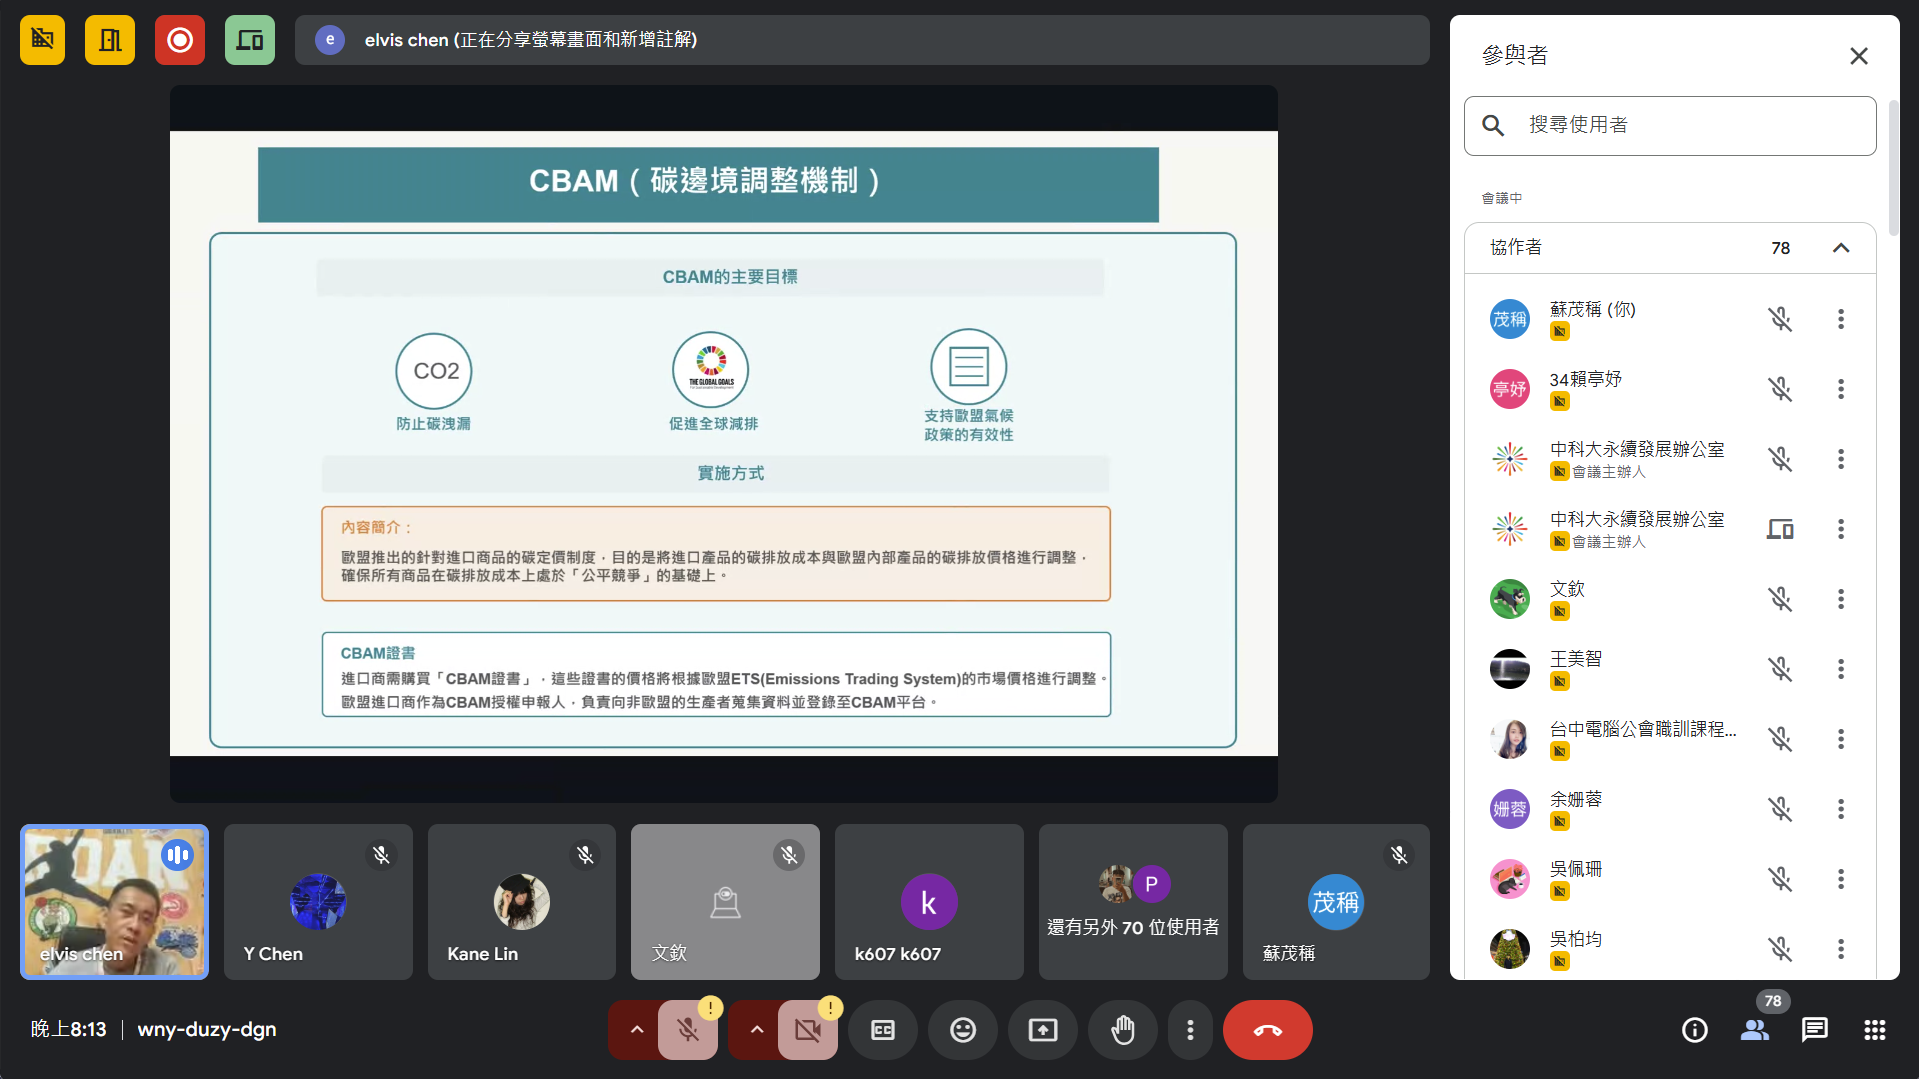Collapse the 協作者 section chevron

pyautogui.click(x=1840, y=248)
